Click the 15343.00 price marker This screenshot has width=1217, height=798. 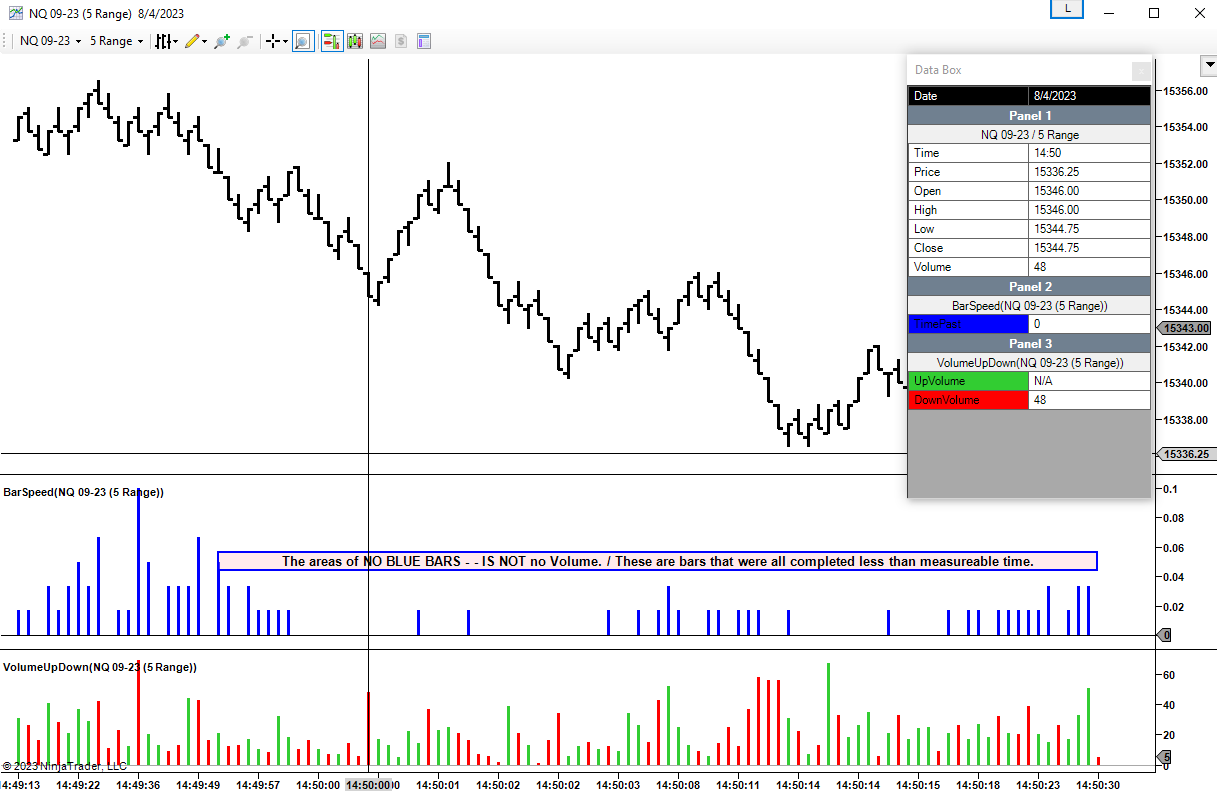[1185, 328]
